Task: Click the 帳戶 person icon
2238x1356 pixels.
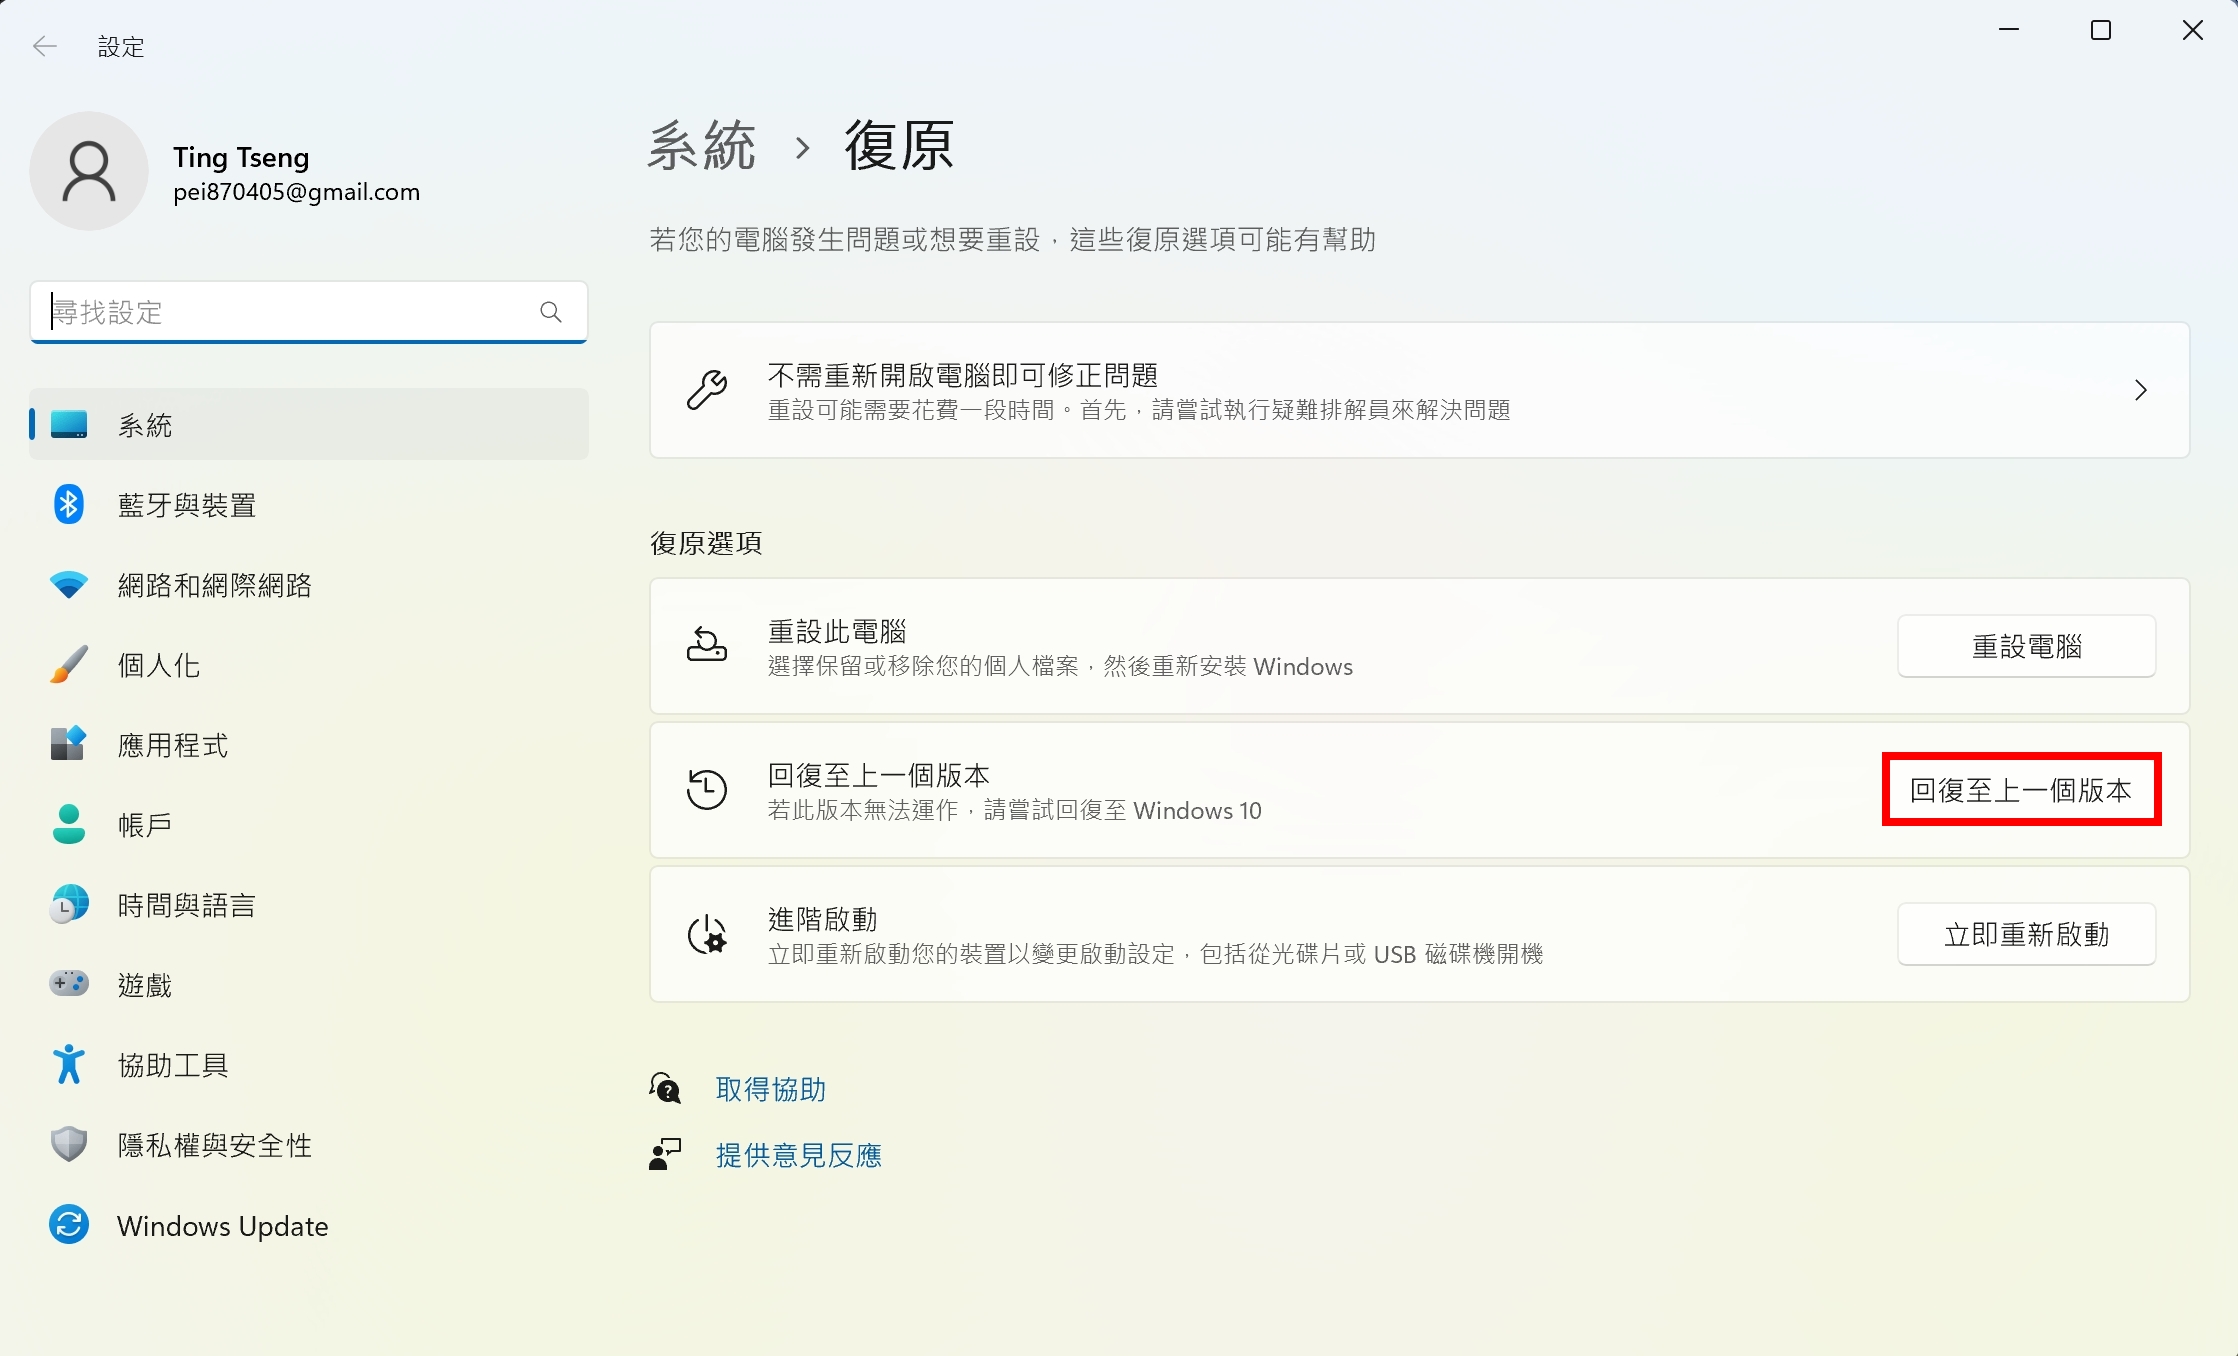Action: (69, 825)
